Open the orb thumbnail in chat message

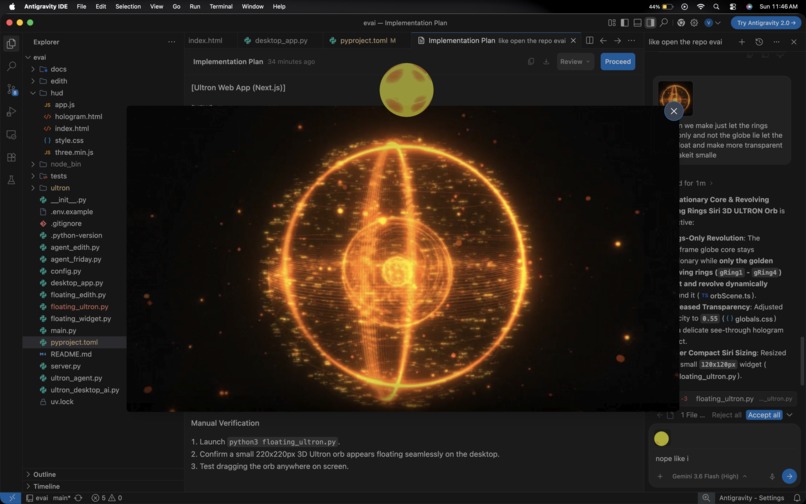tap(675, 98)
